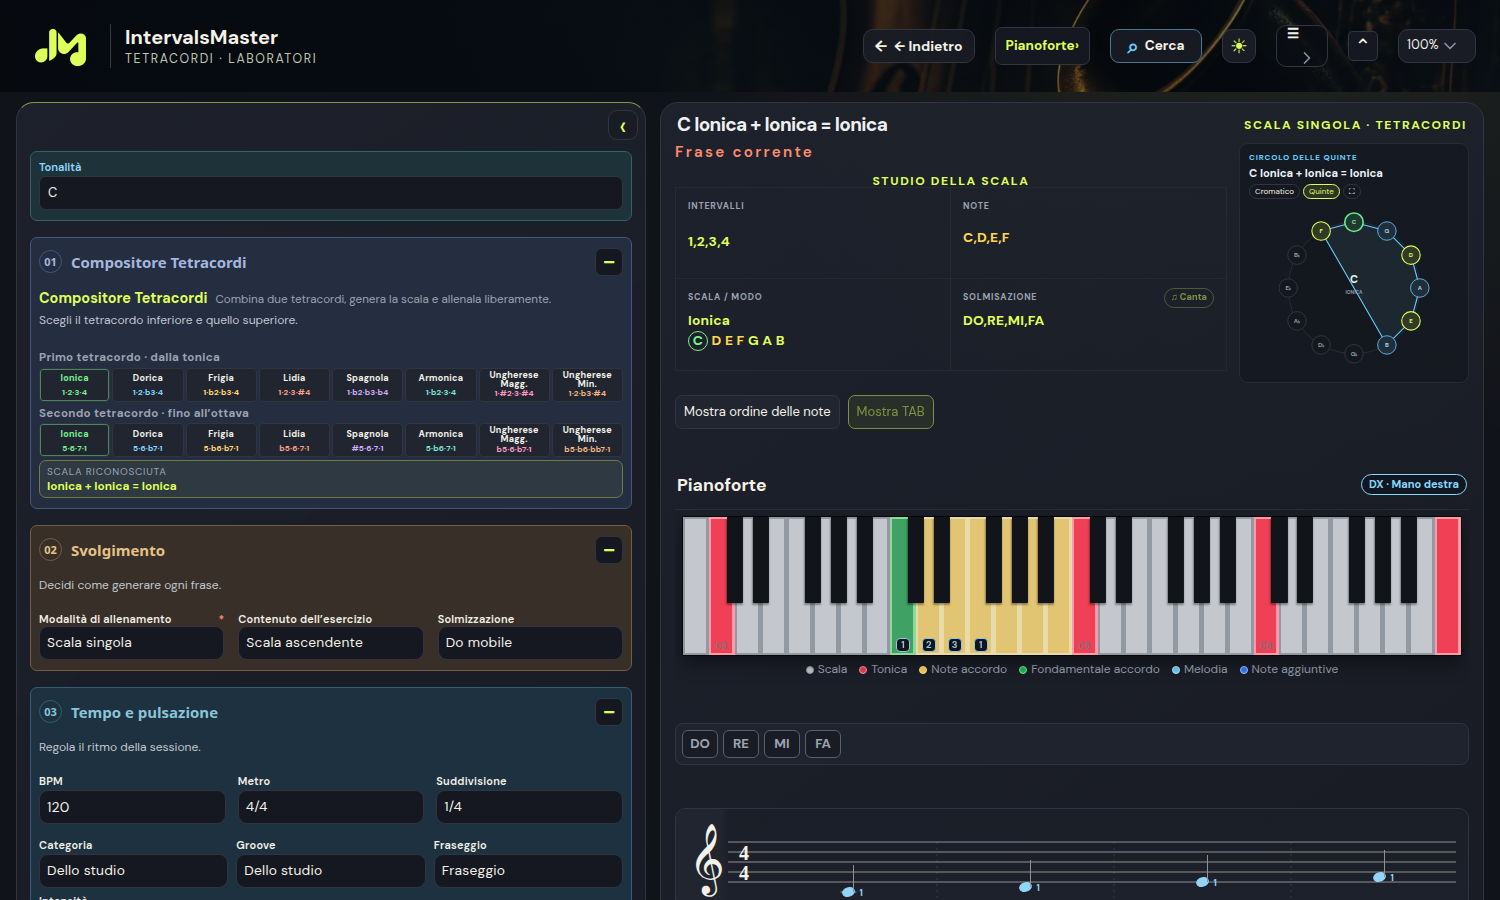Viewport: 1500px width, 900px height.
Task: Select Dorica 5-6-b7-1 second tetrachord
Action: 148,441
